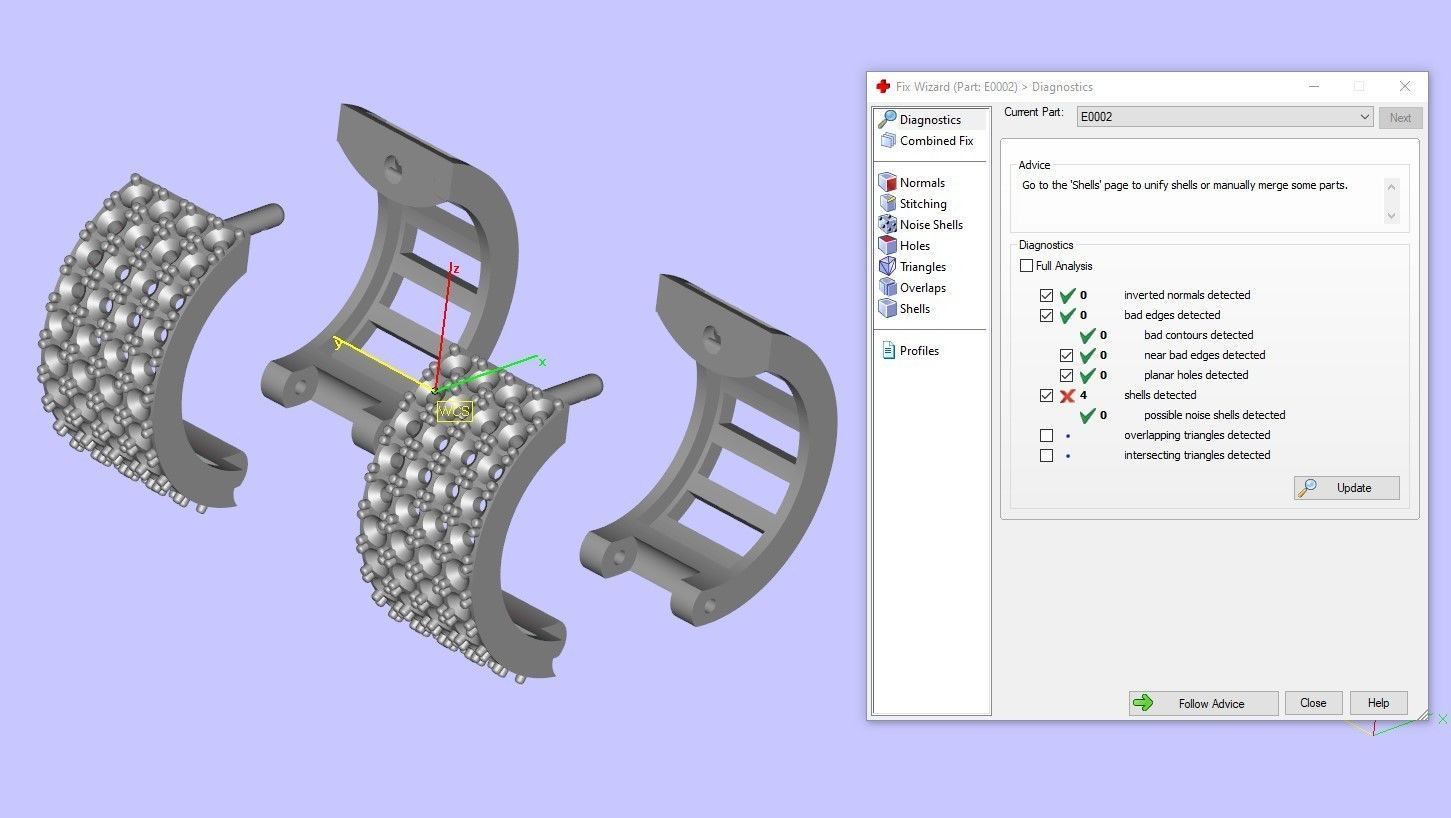This screenshot has height=818, width=1451.
Task: Open the Holes page icon
Action: (887, 245)
